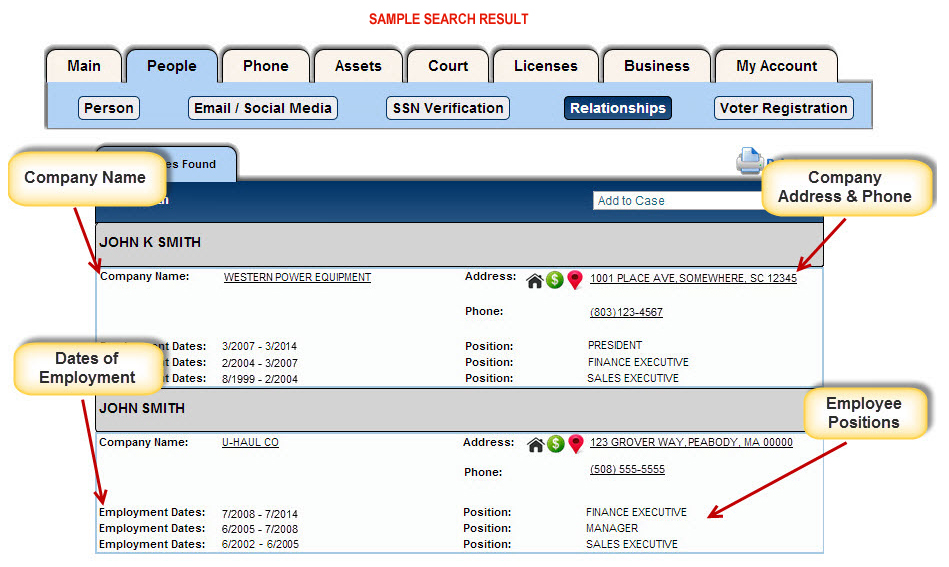Click the house icon beside Western Power address
This screenshot has height=567, width=949.
pos(534,281)
